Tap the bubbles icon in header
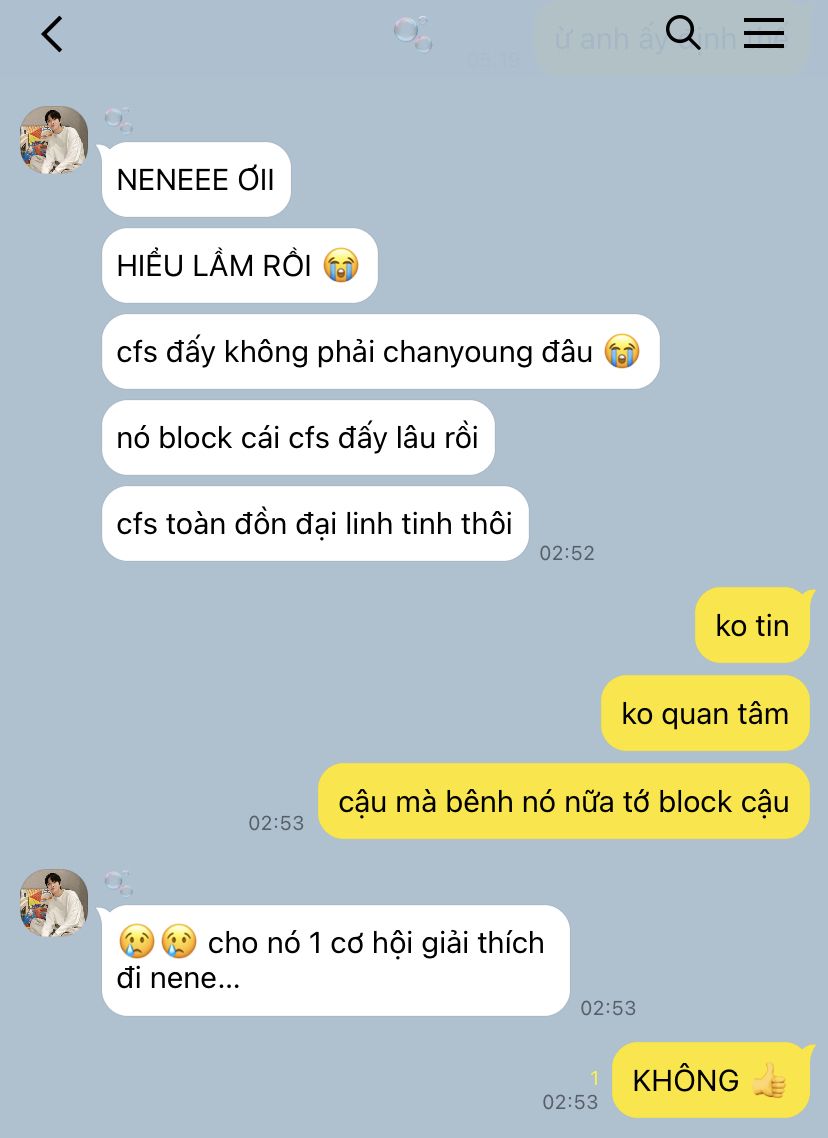 (413, 33)
